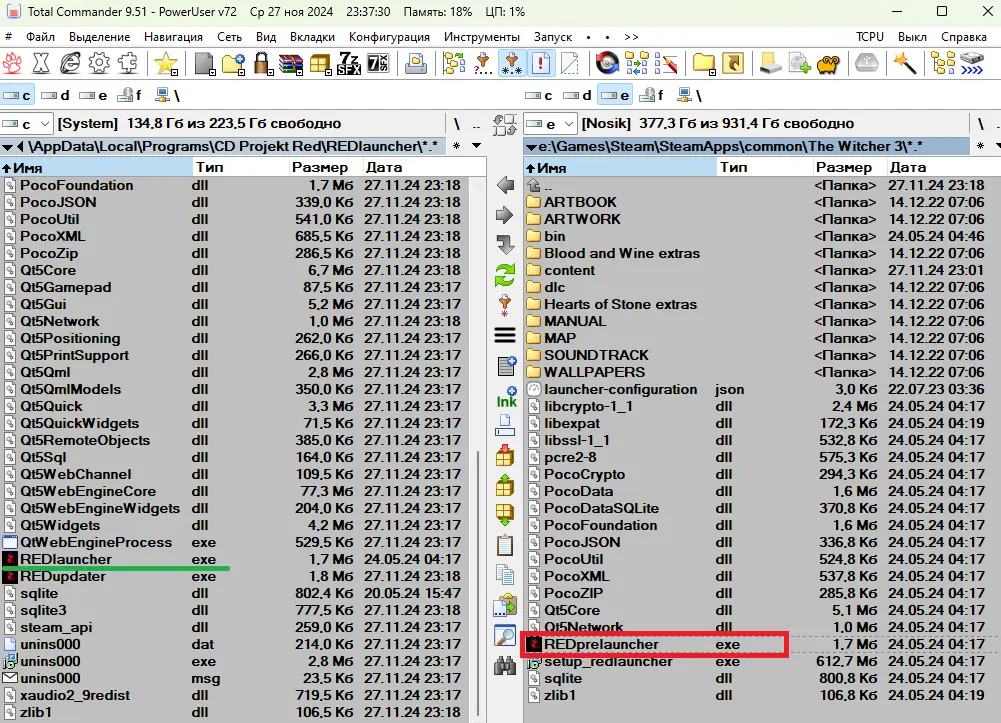Switch left panel to drive f

click(x=130, y=95)
